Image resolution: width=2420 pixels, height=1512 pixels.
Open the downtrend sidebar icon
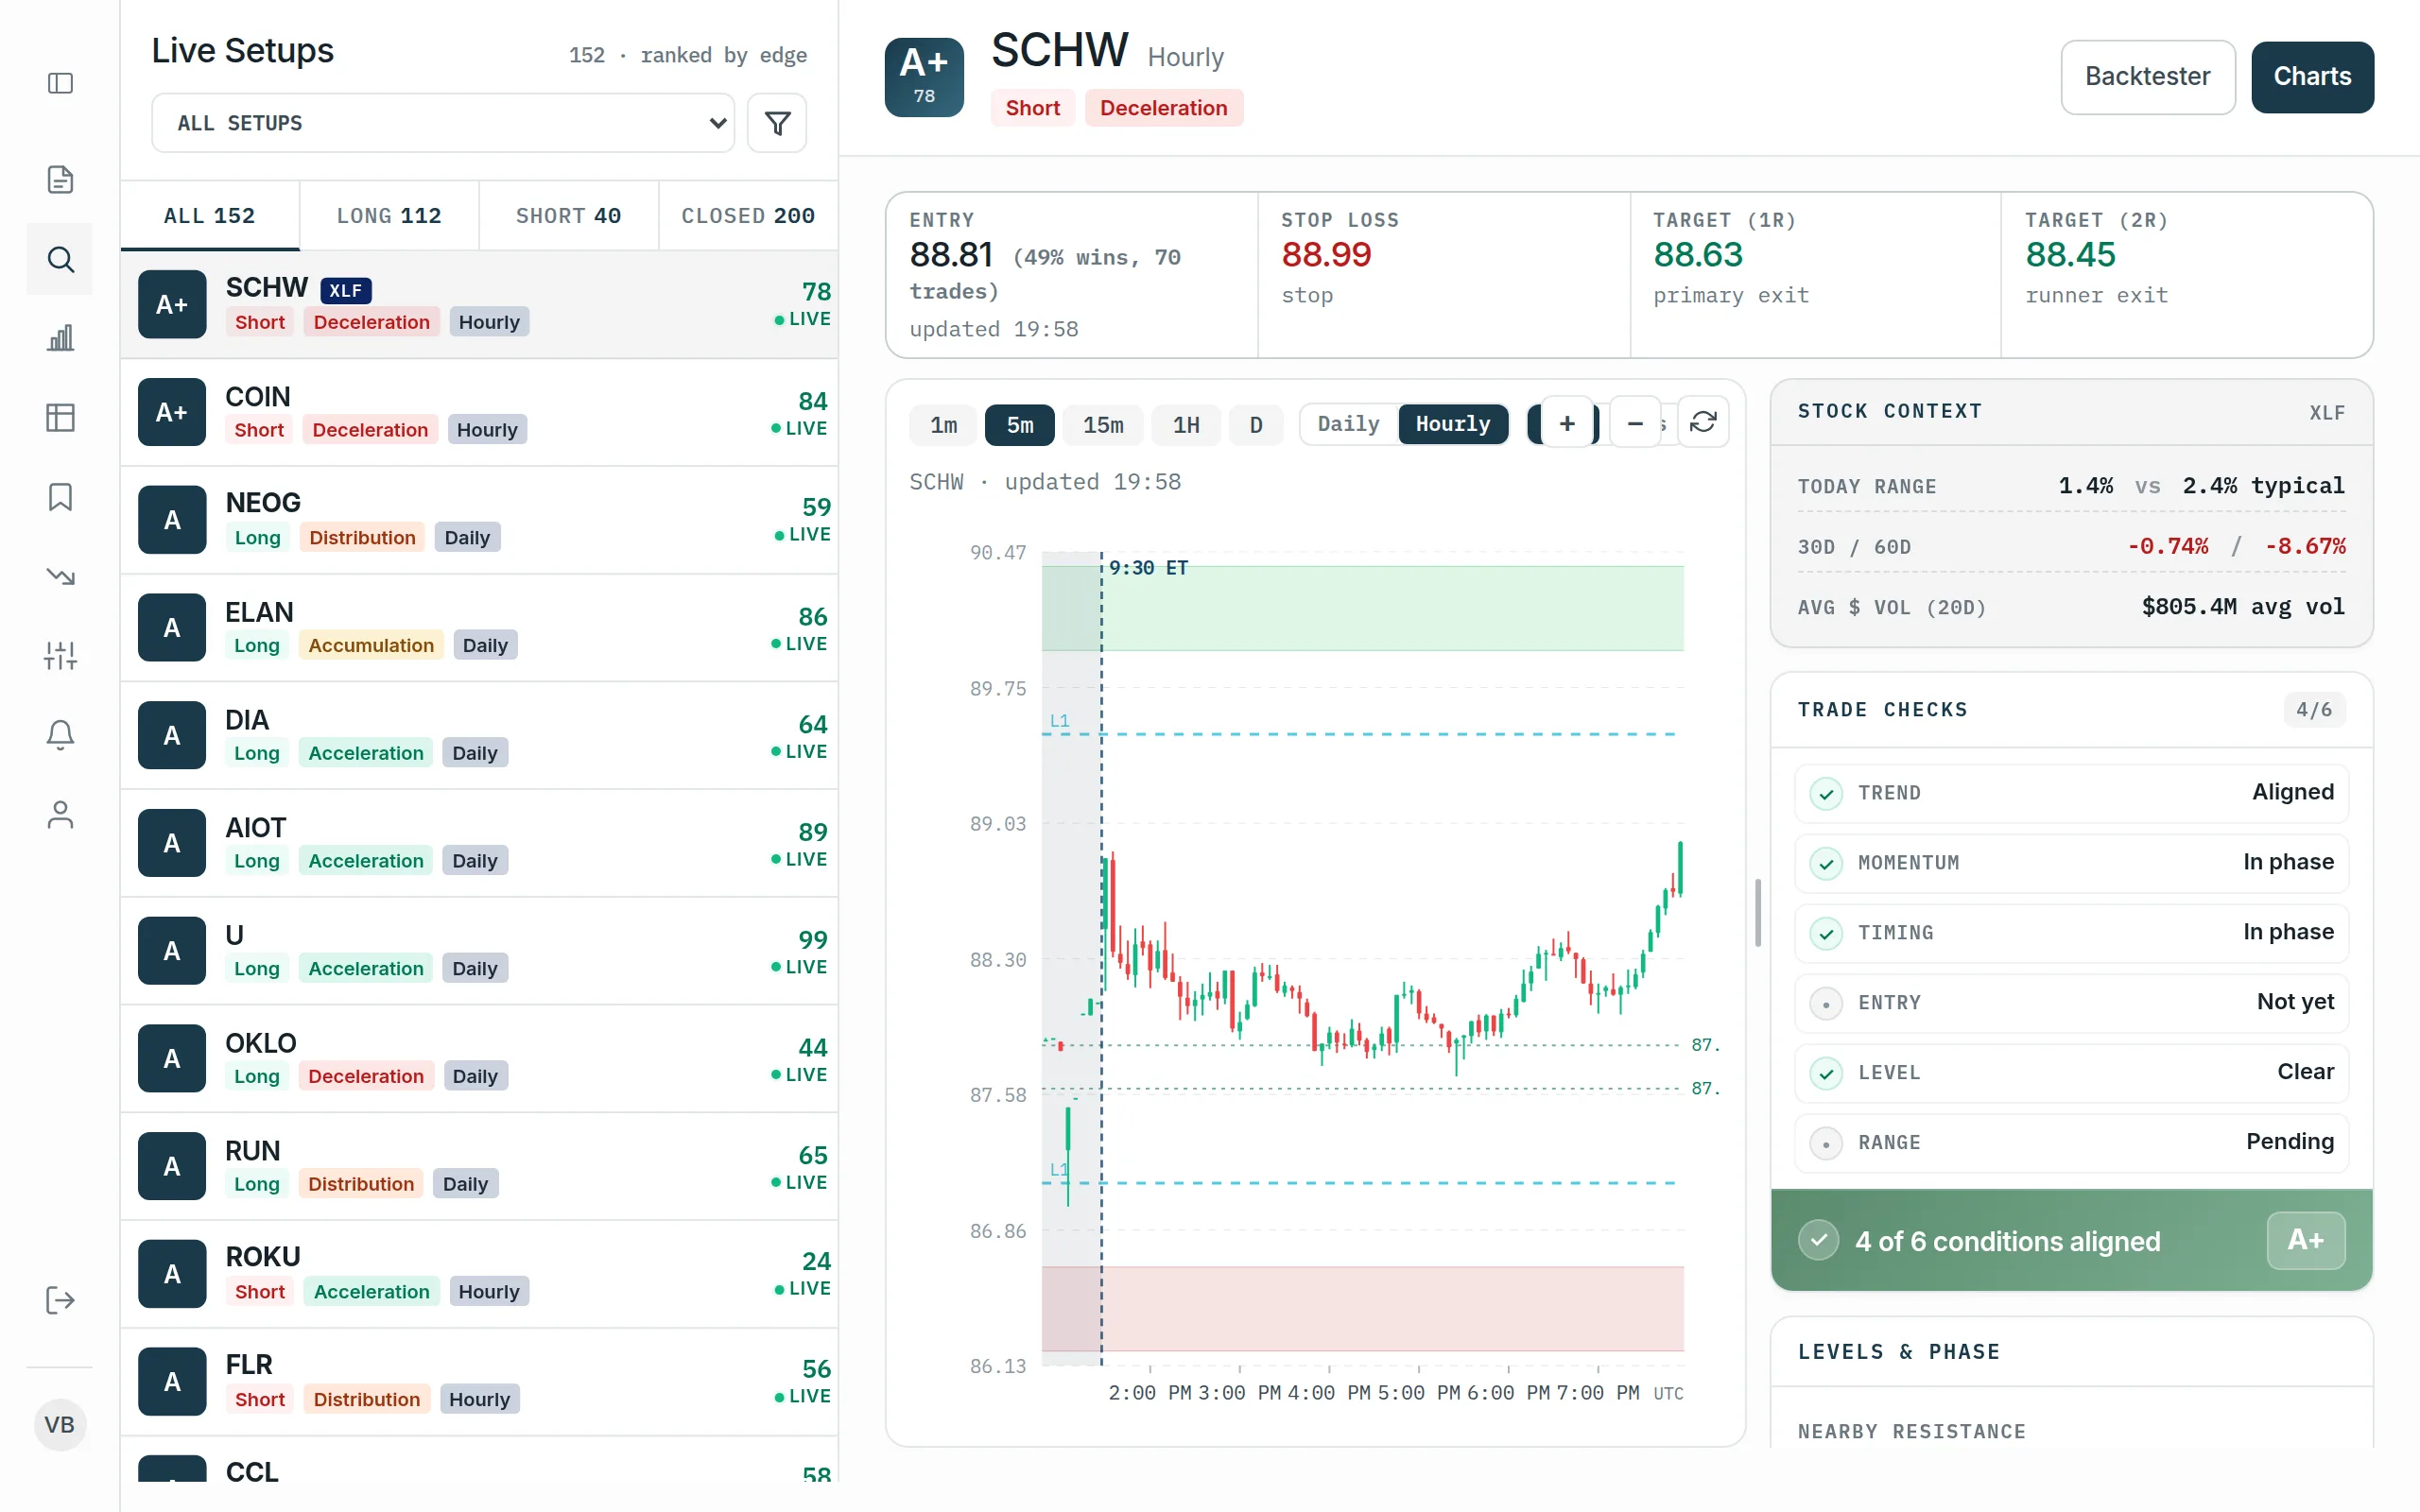pyautogui.click(x=60, y=576)
